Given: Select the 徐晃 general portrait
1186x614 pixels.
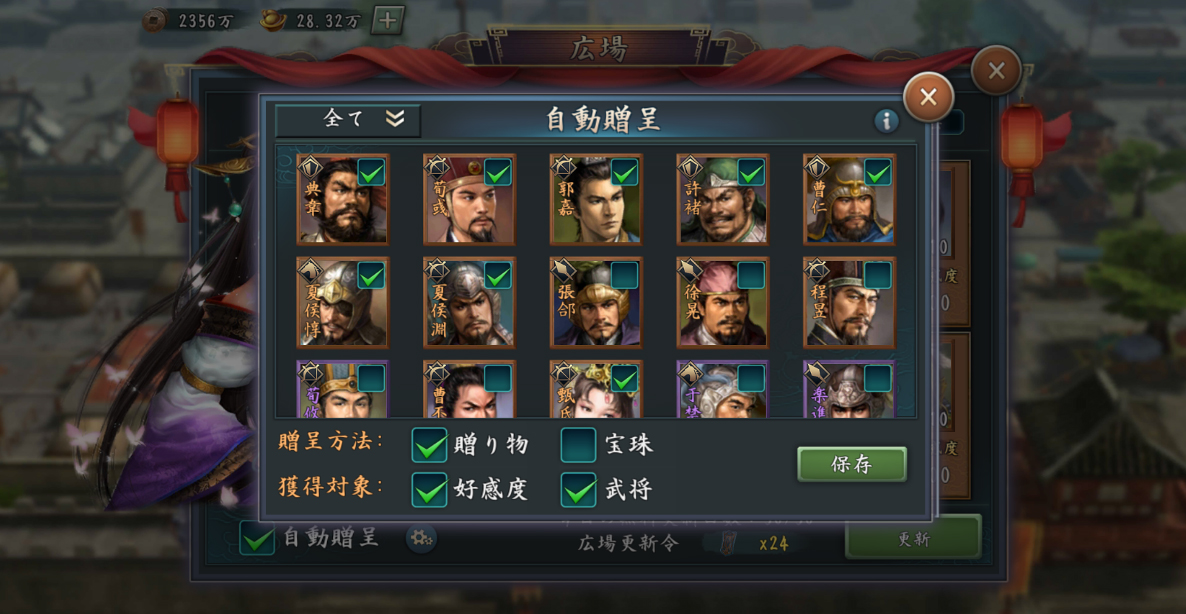Looking at the screenshot, I should click(x=723, y=302).
